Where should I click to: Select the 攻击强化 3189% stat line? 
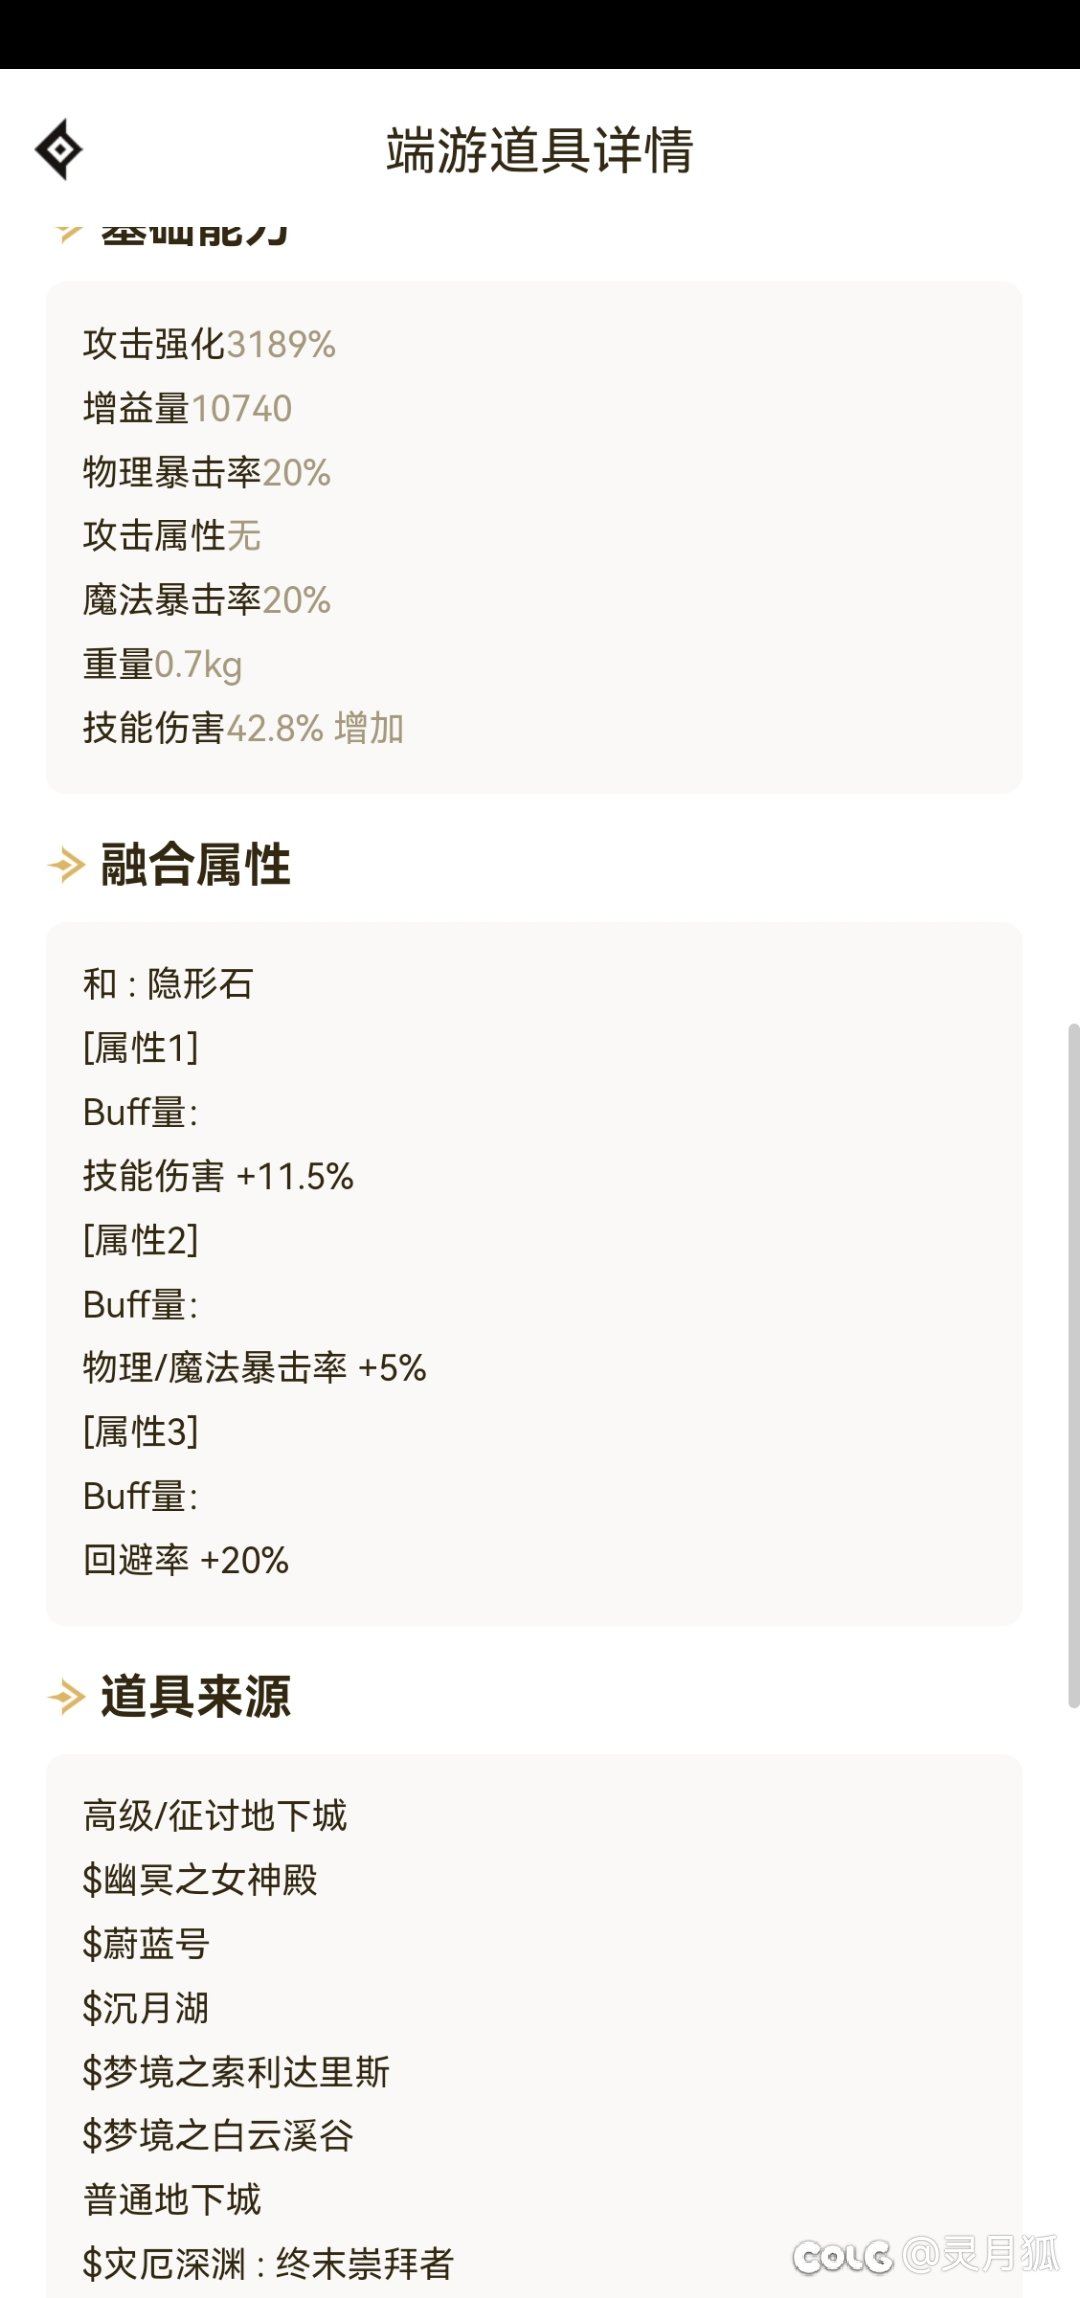209,344
